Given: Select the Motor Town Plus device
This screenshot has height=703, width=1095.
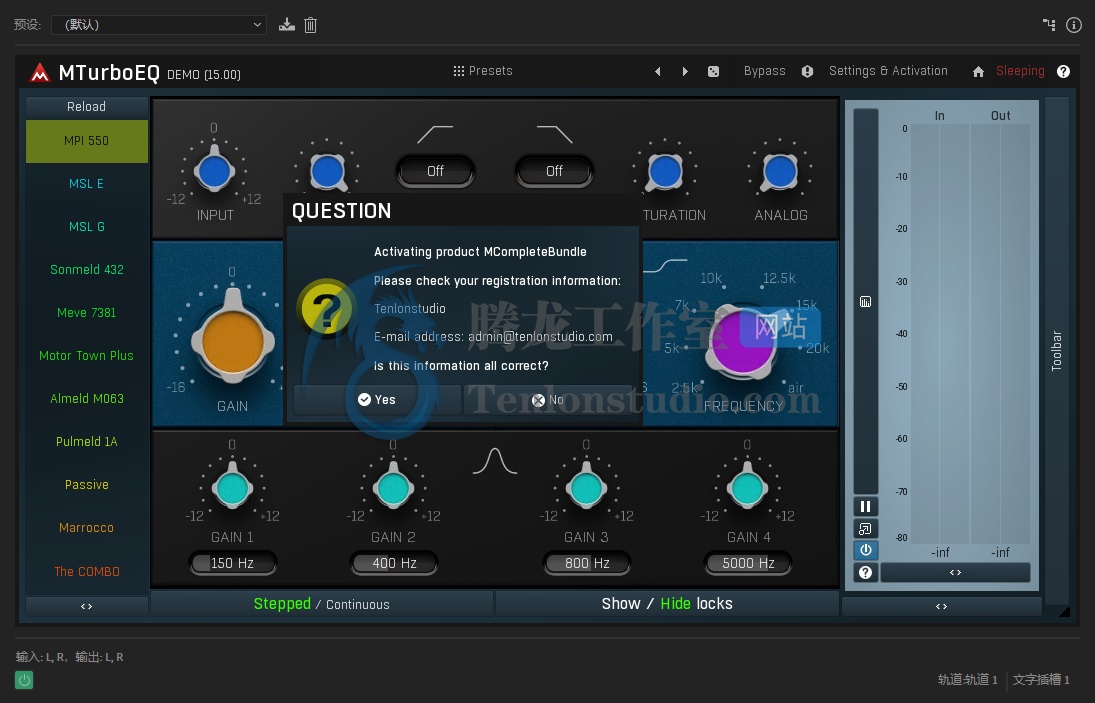Looking at the screenshot, I should click(87, 356).
